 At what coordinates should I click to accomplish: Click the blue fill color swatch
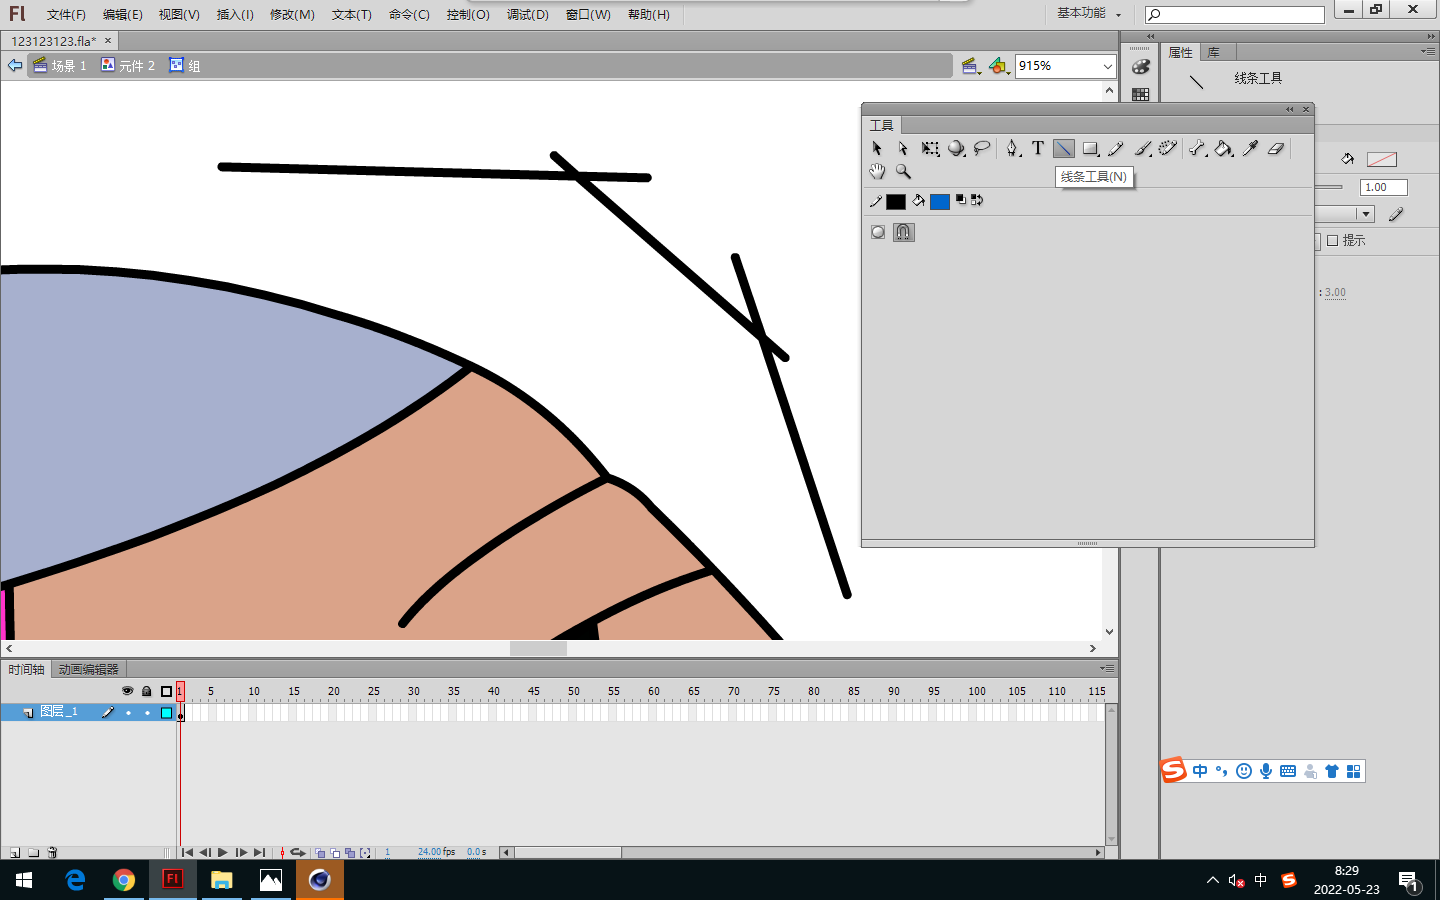click(939, 202)
